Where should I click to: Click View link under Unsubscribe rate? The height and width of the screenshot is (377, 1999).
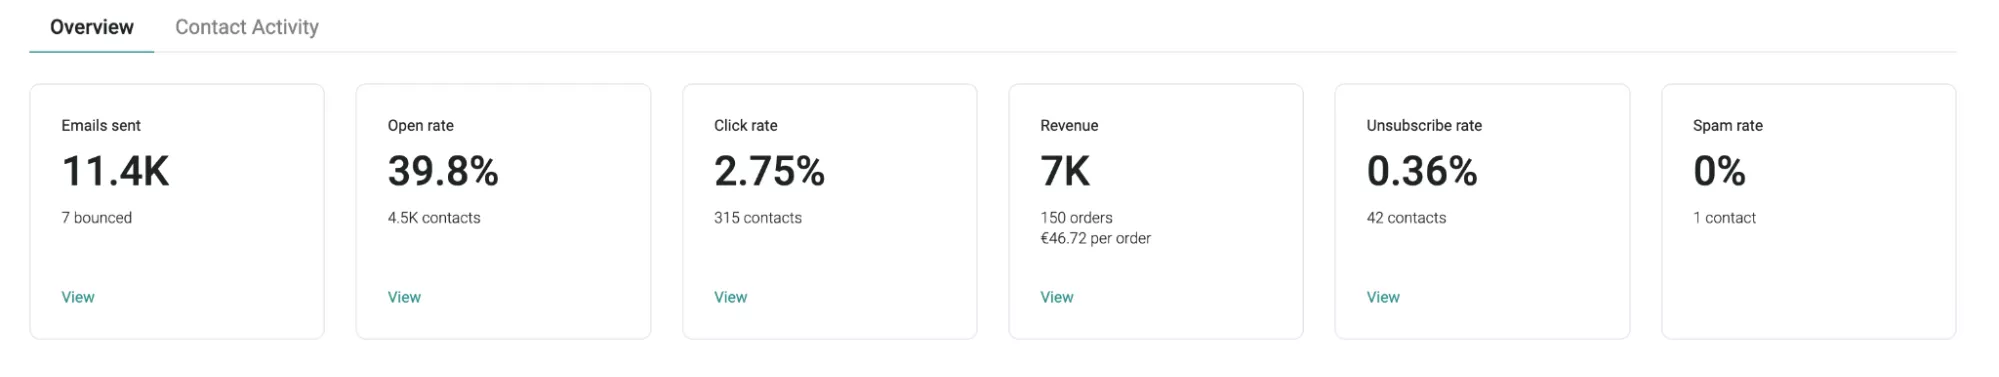coord(1383,297)
